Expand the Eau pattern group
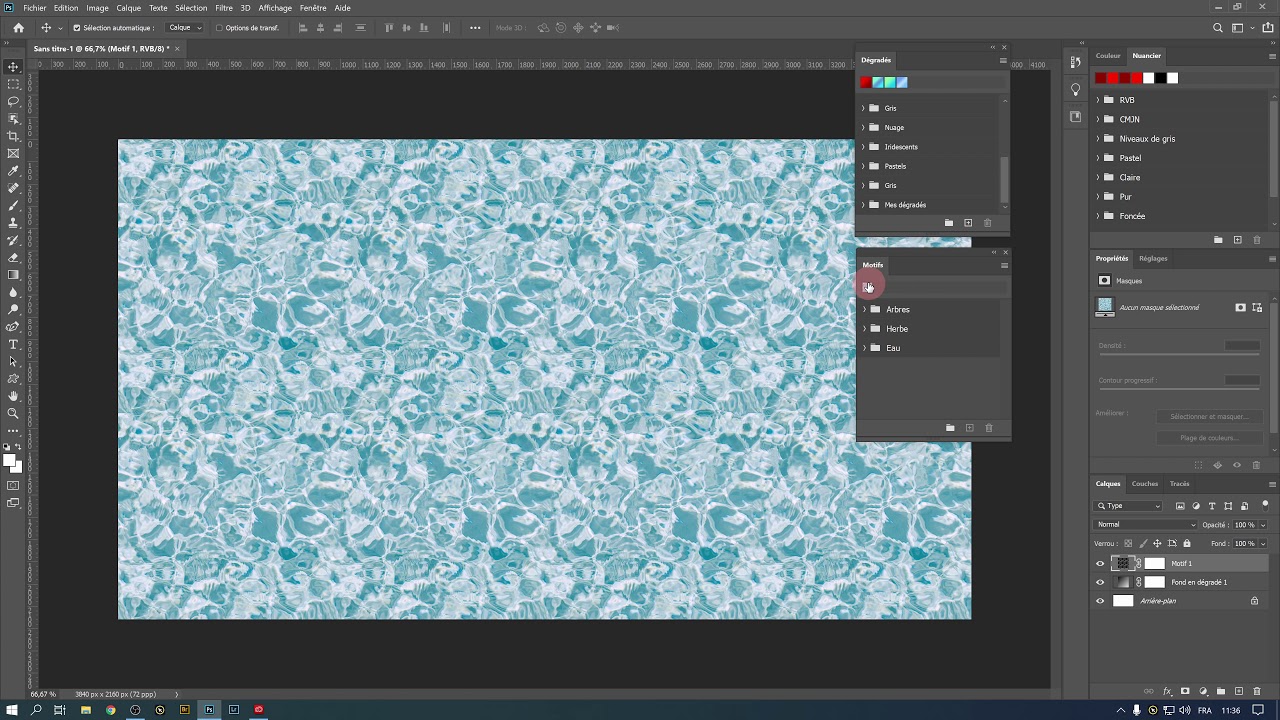 (x=864, y=348)
